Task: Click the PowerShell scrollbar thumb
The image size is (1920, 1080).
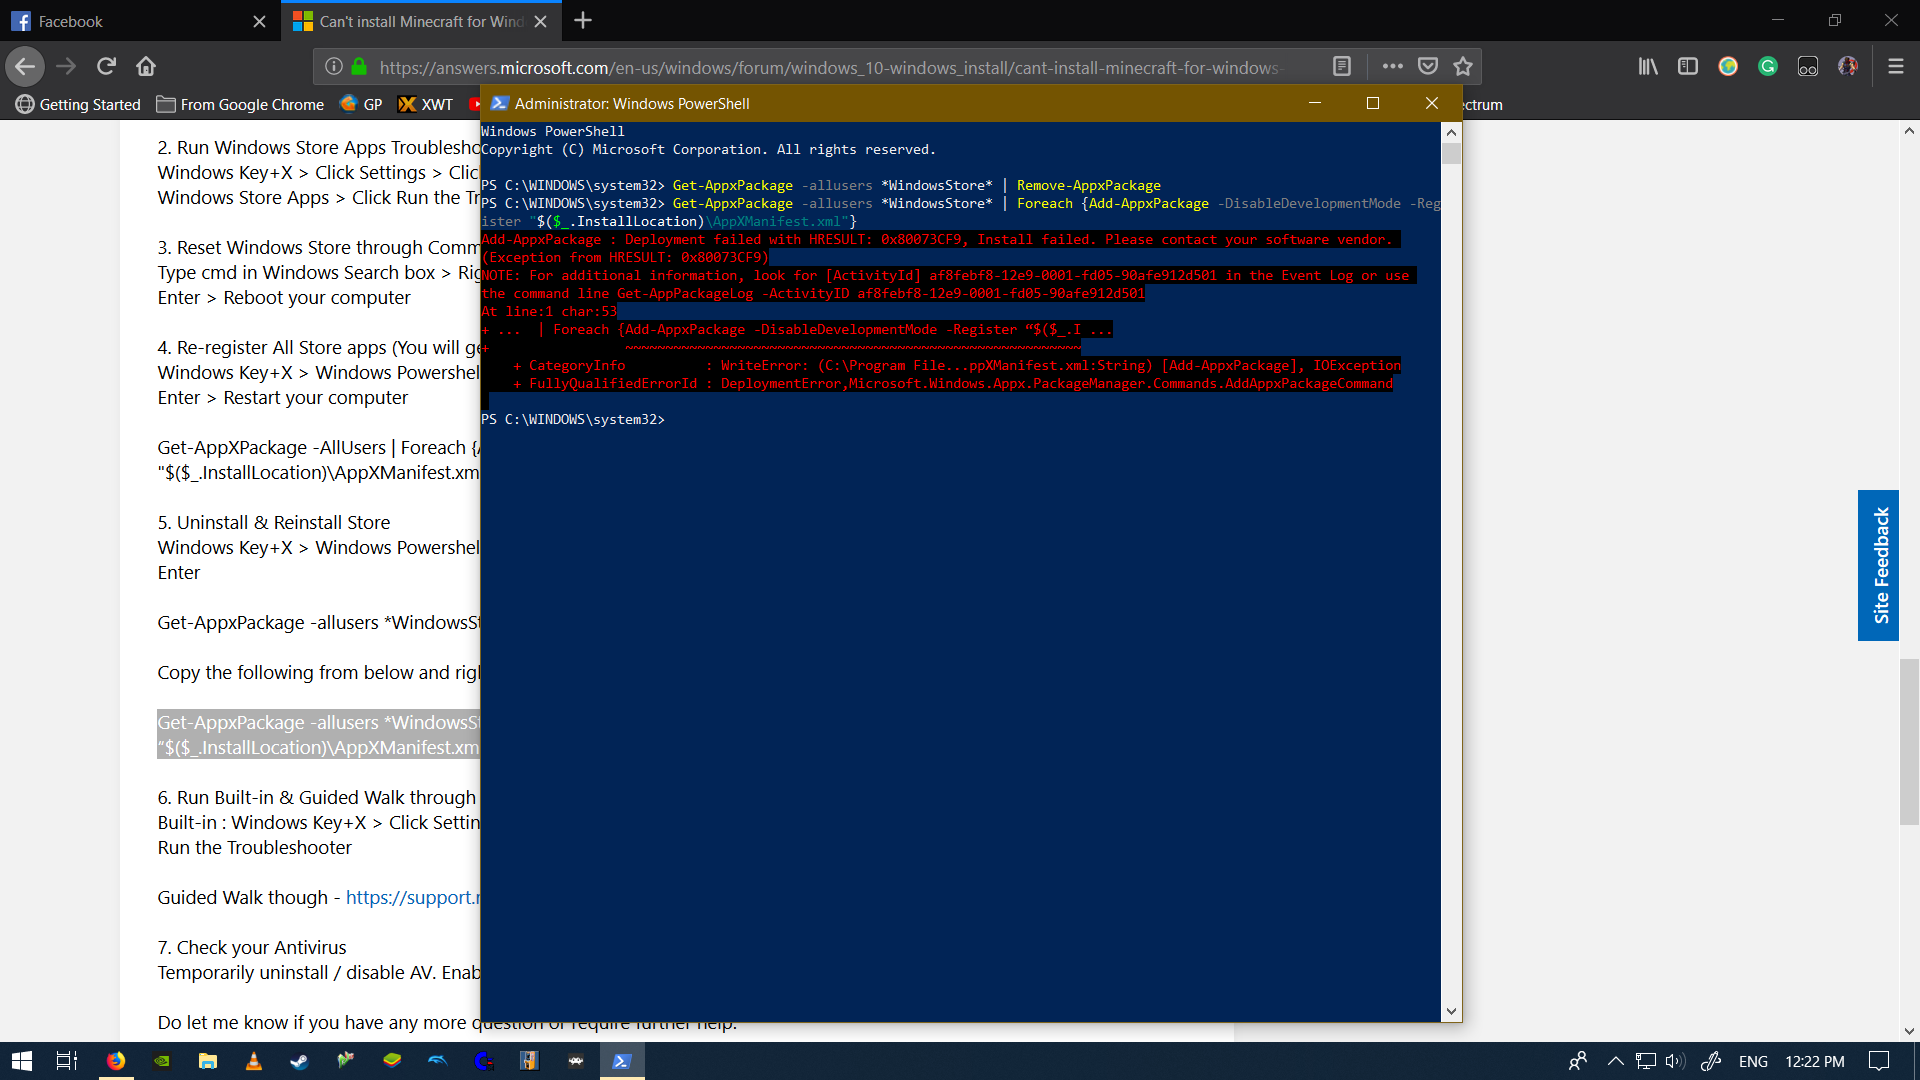Action: pos(1451,154)
